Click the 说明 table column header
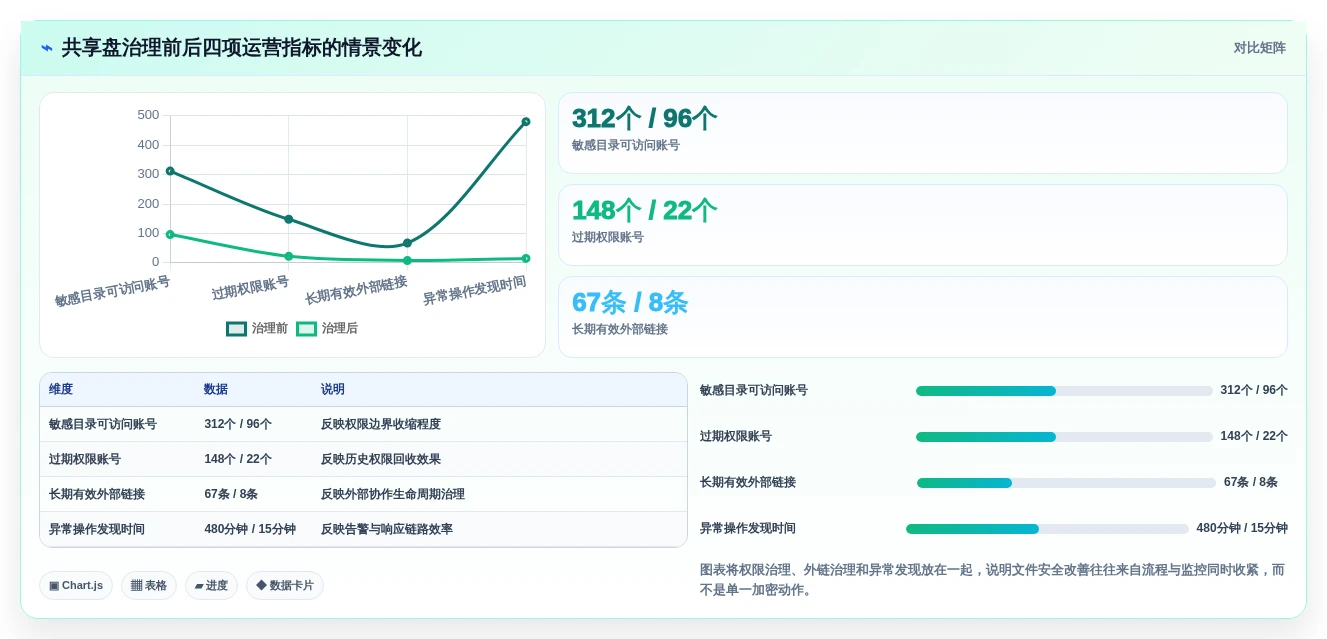 tap(333, 390)
